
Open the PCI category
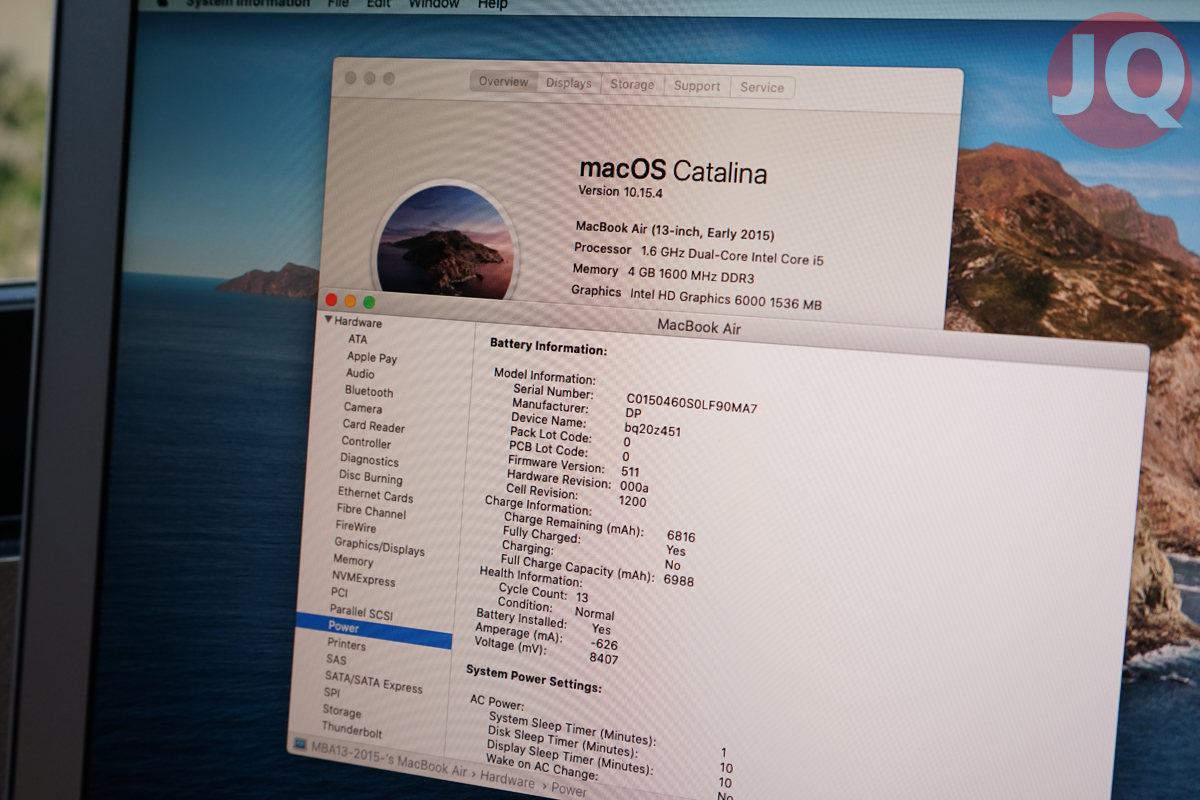click(x=339, y=593)
